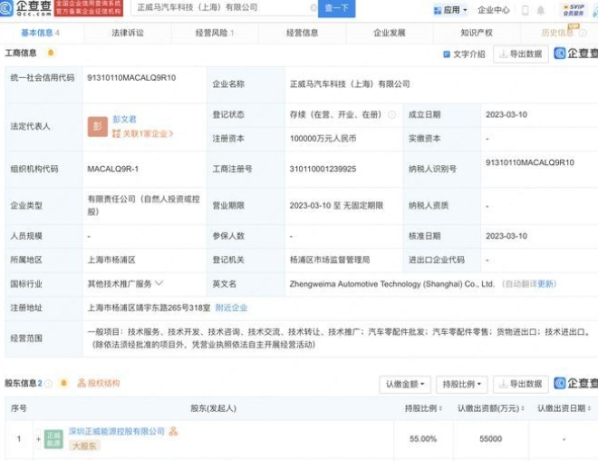Switch to the 经营信息 tab

pos(302,33)
